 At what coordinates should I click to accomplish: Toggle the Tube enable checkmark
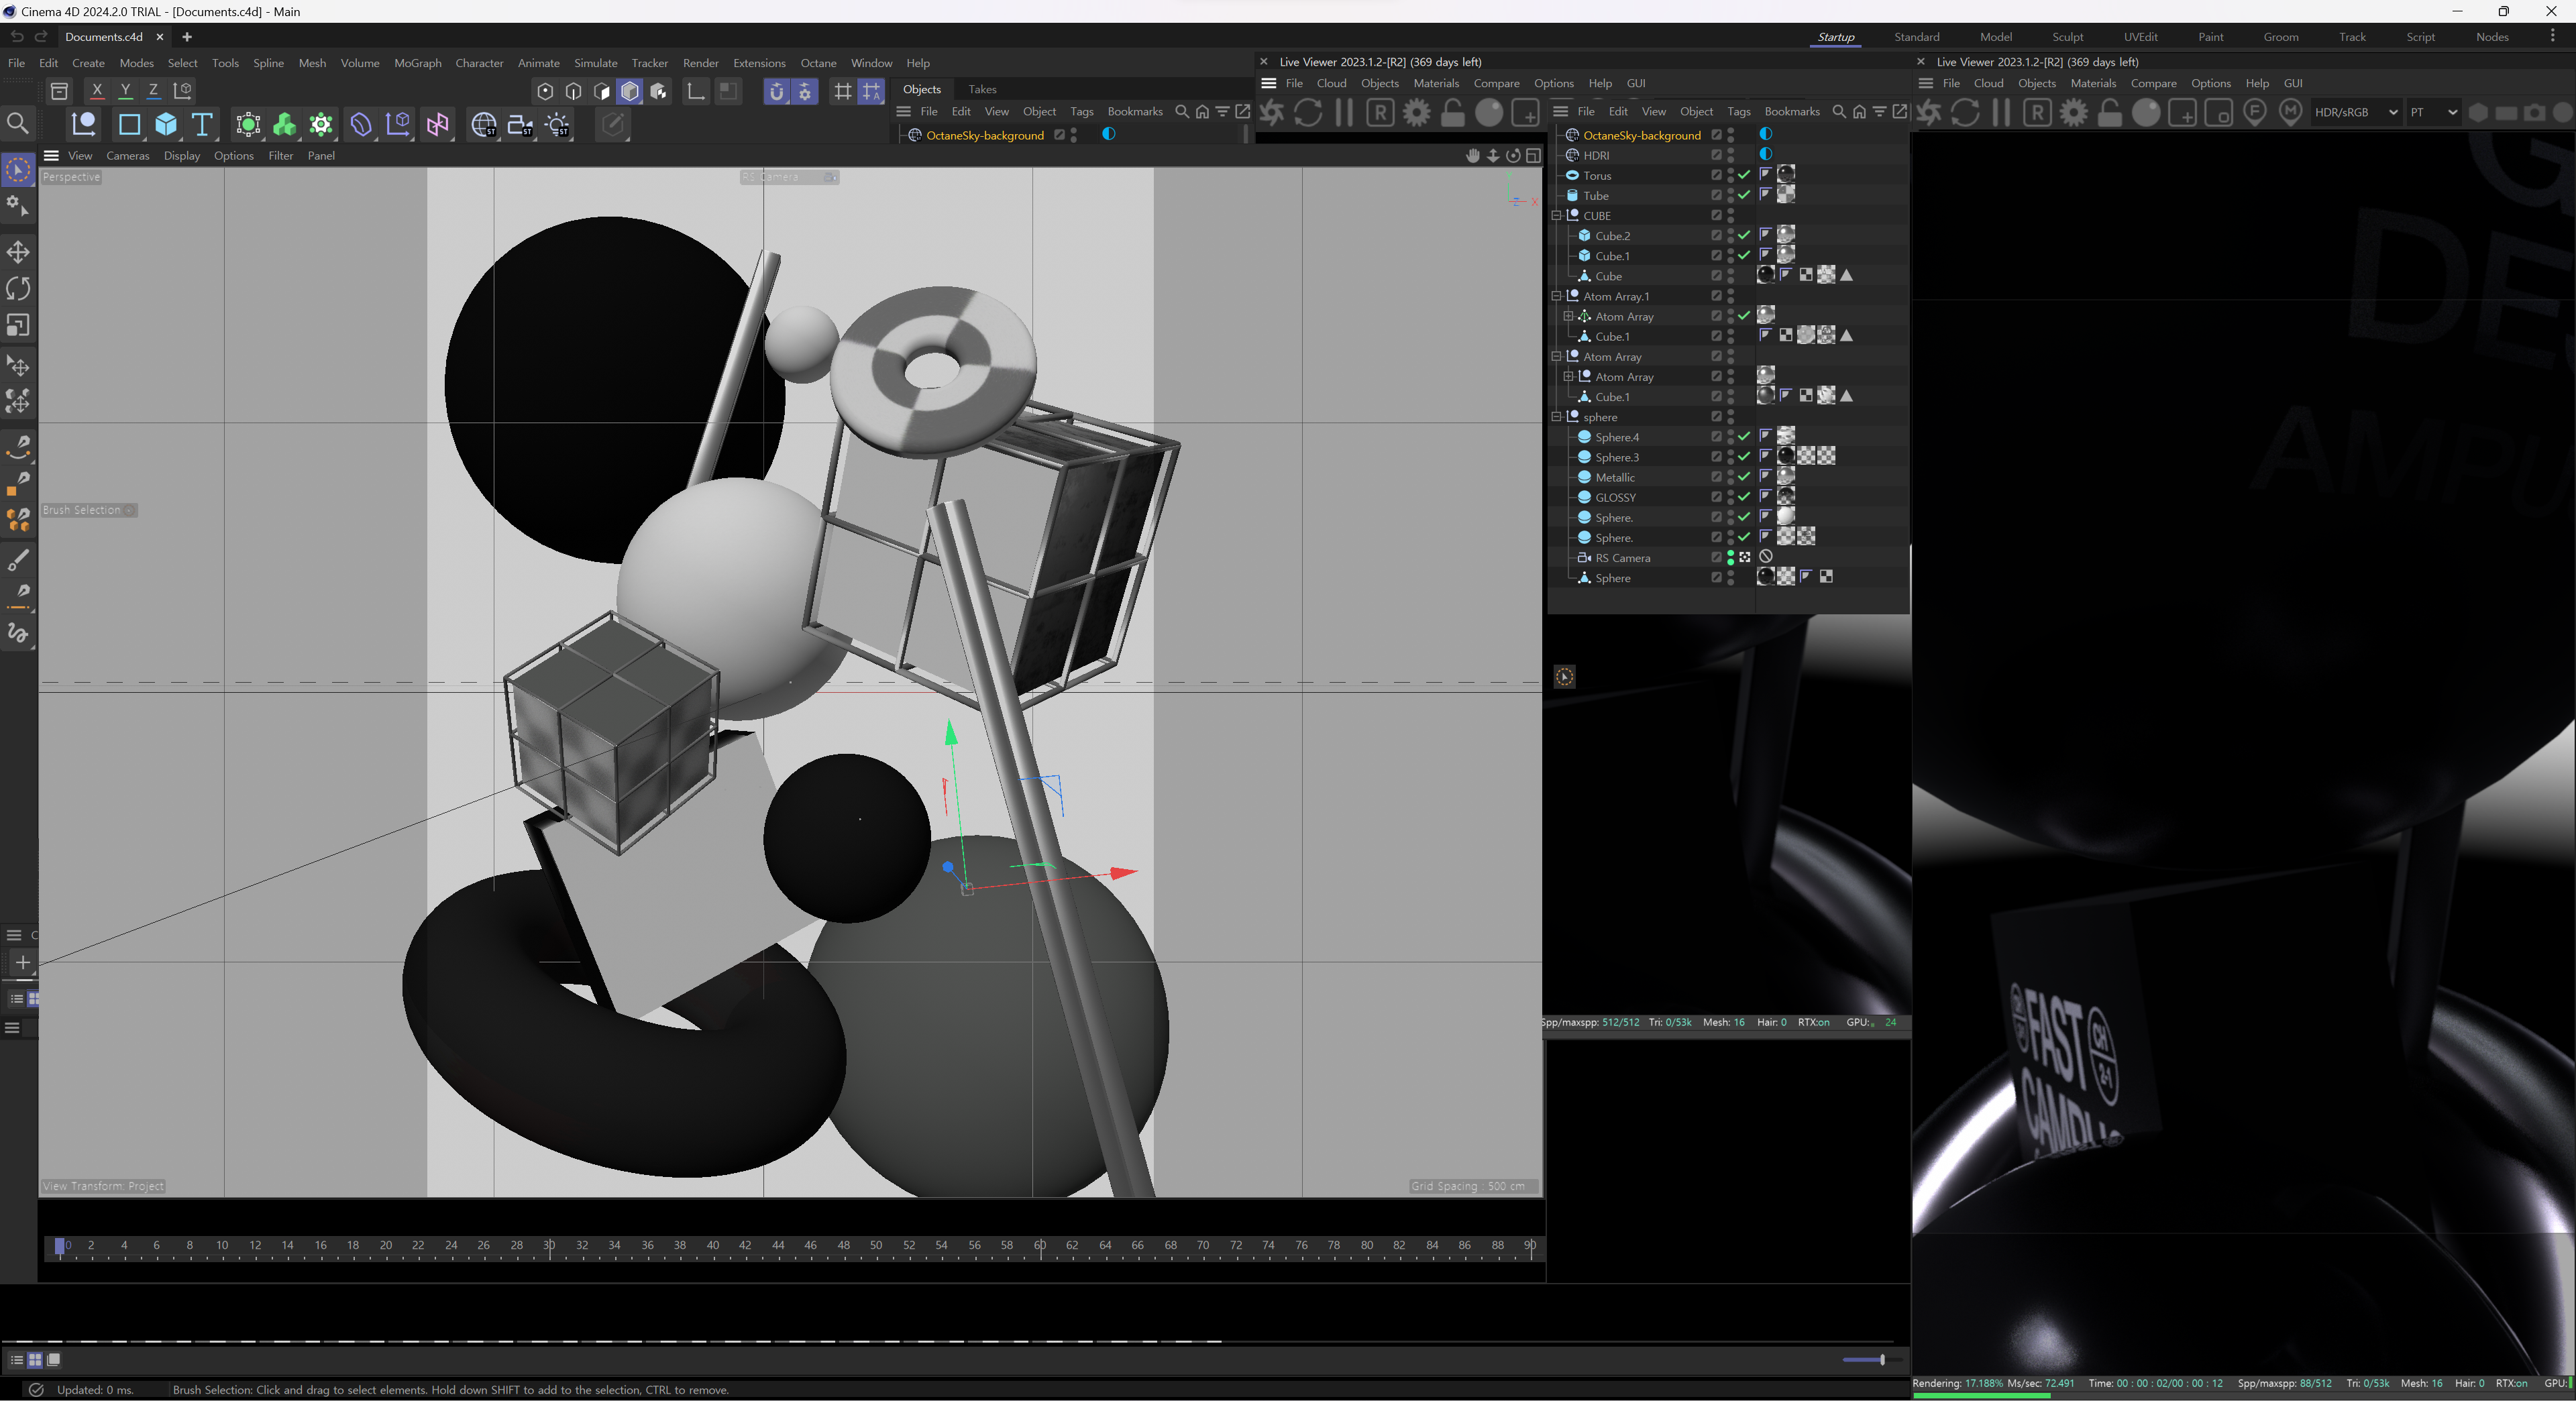pyautogui.click(x=1744, y=195)
